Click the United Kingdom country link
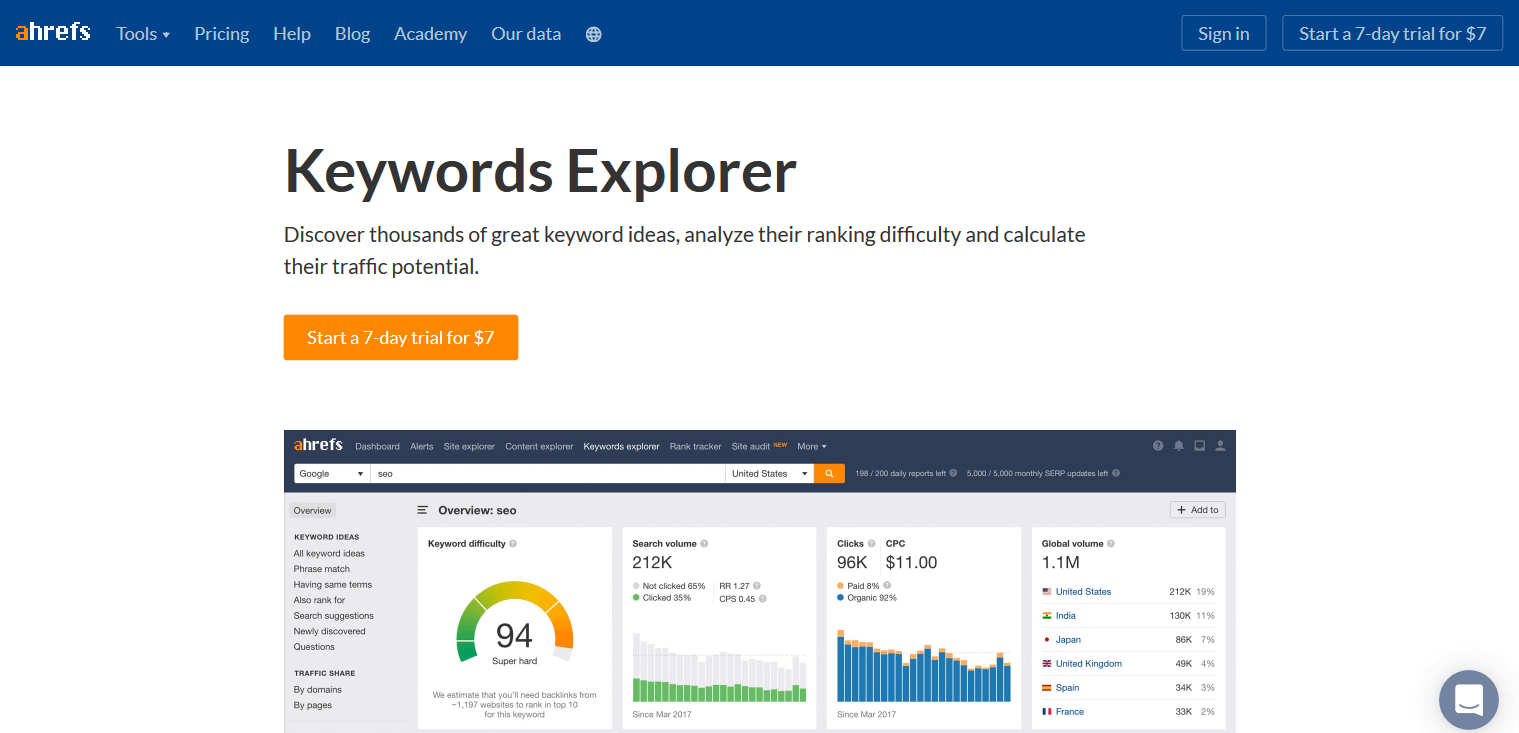 point(1089,664)
